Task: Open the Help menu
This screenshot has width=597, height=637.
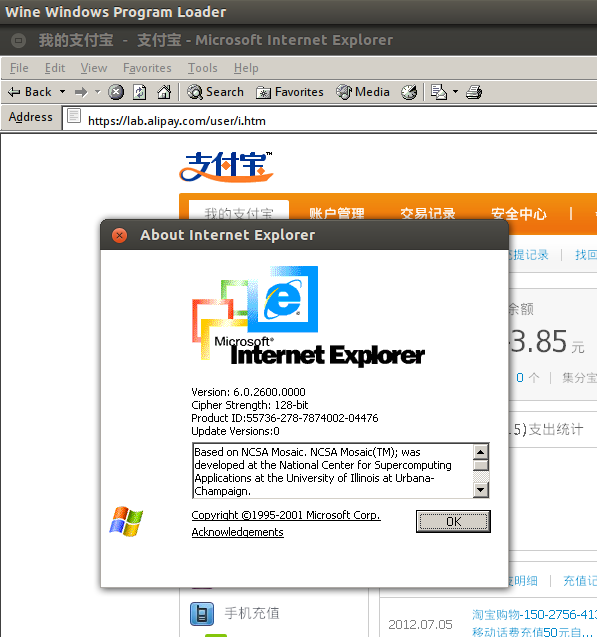Action: coord(246,68)
